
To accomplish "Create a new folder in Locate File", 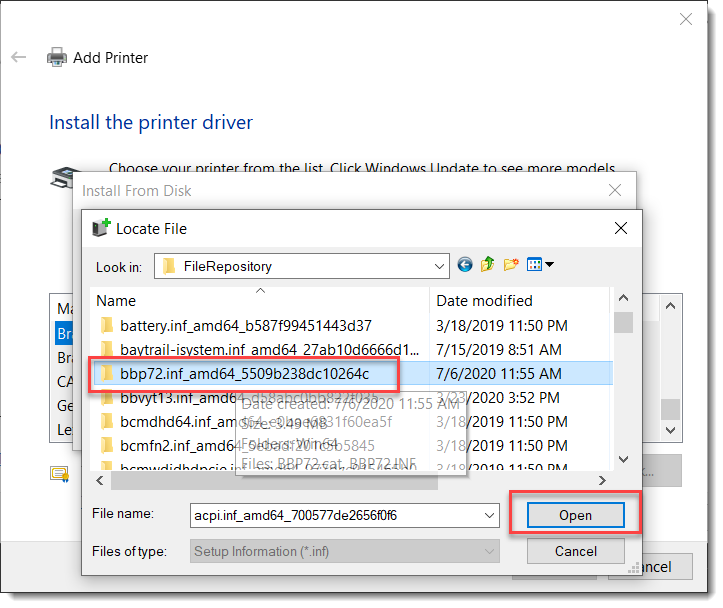I will [511, 265].
